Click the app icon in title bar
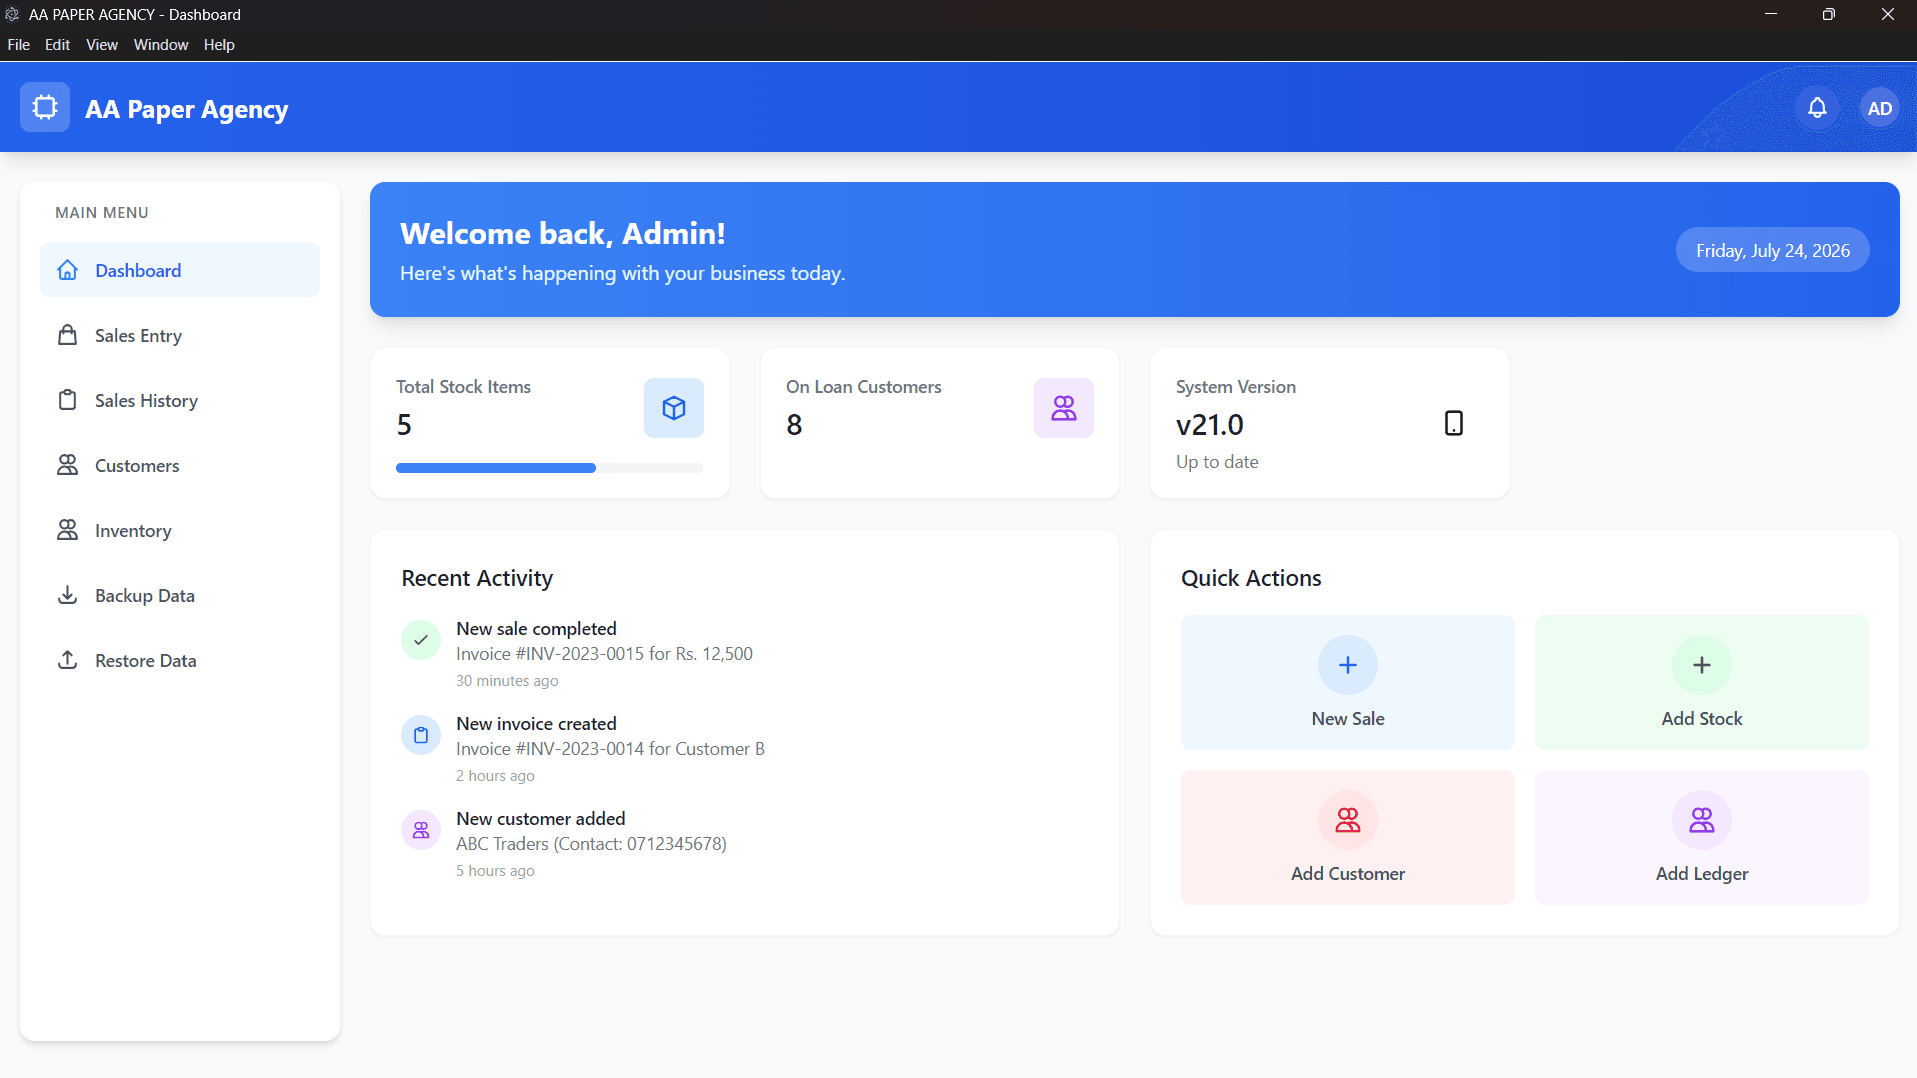Screen dimensions: 1917x1078 tap(12, 14)
